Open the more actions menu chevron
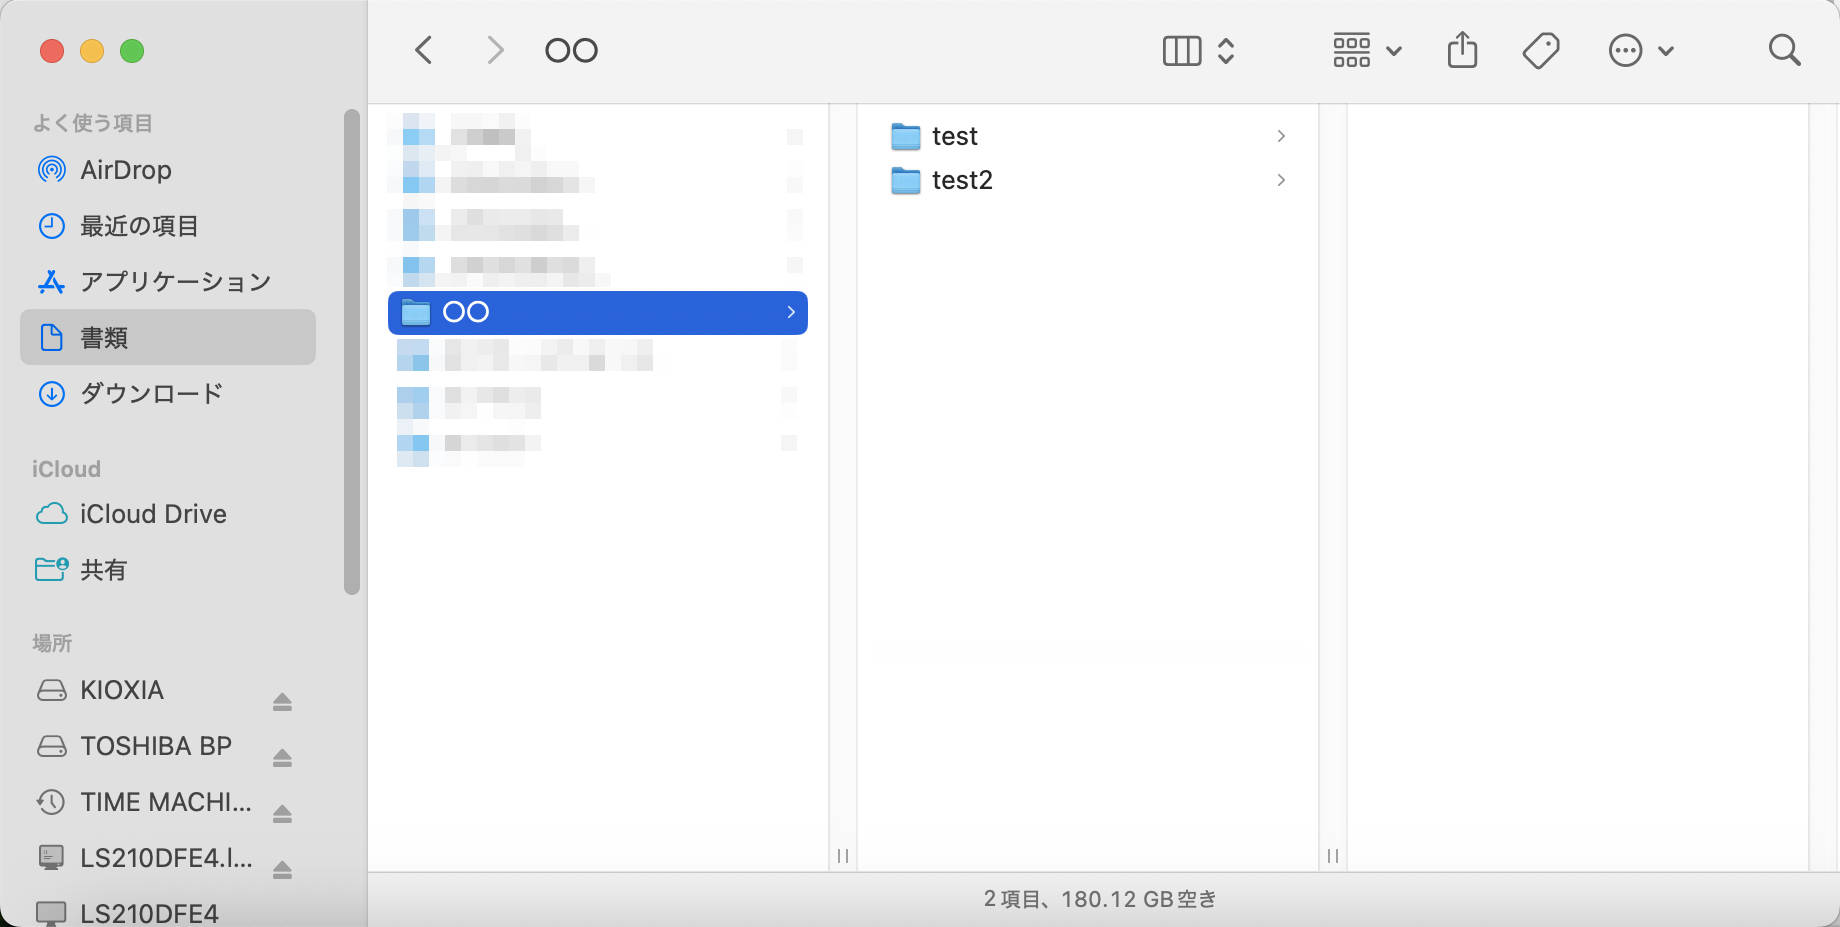The height and width of the screenshot is (927, 1840). coord(1664,50)
